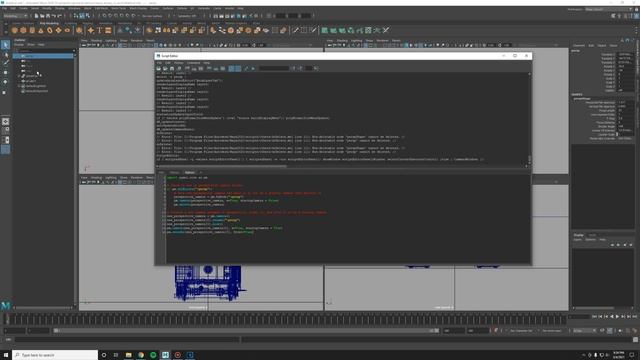Add a new tab in Script Editor
This screenshot has height=360, width=640.
point(200,173)
